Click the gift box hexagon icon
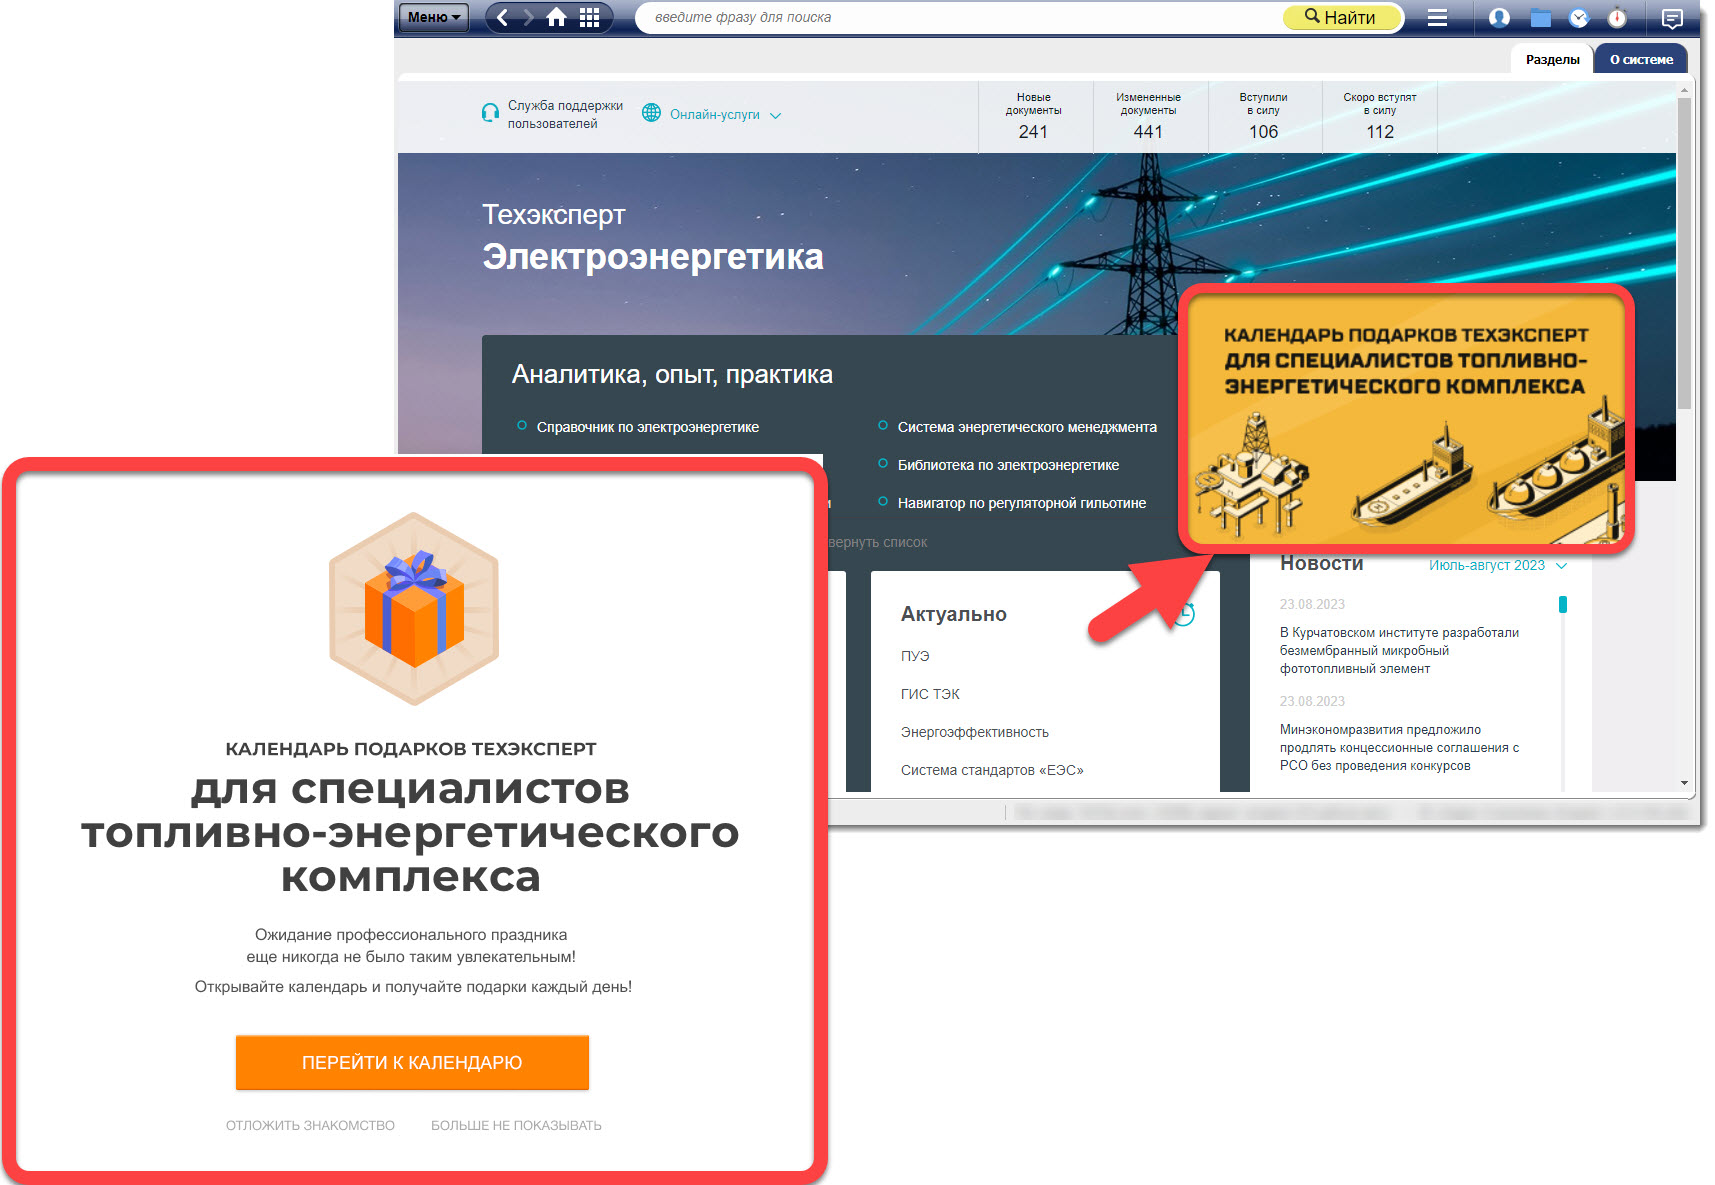This screenshot has width=1715, height=1185. point(413,609)
